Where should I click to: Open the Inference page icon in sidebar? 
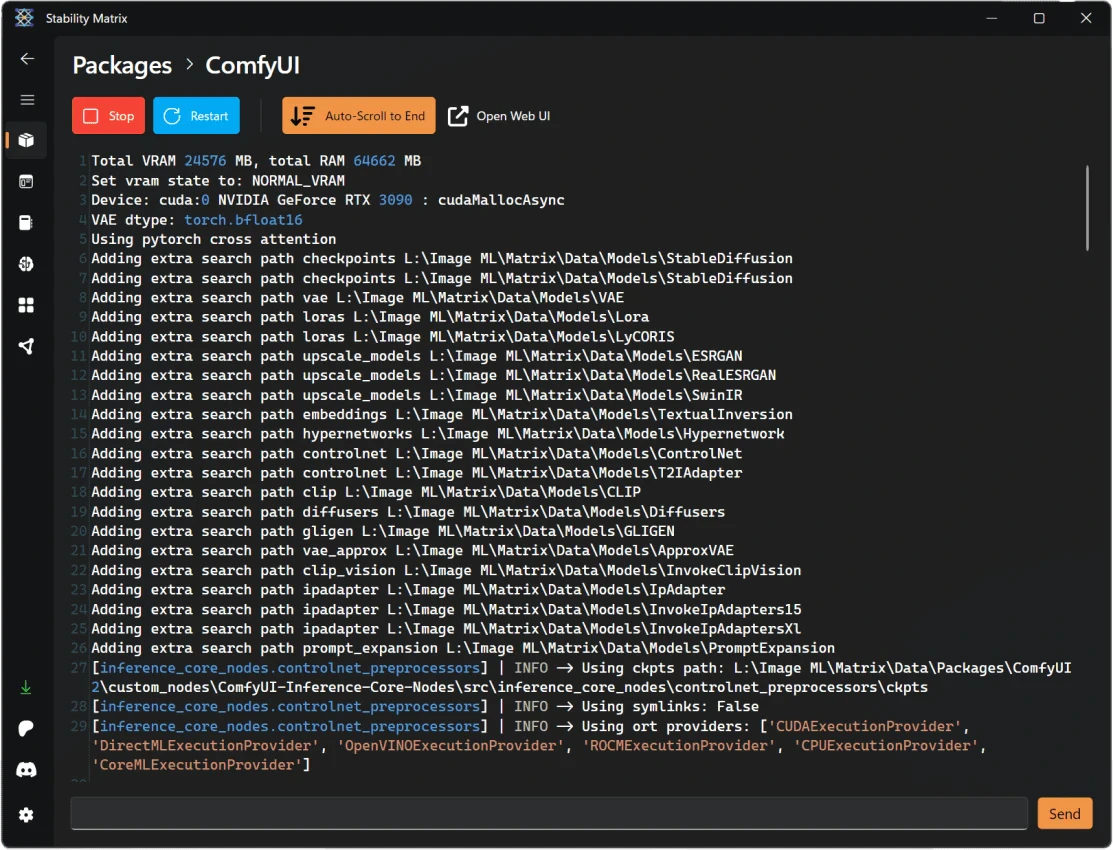tap(27, 182)
